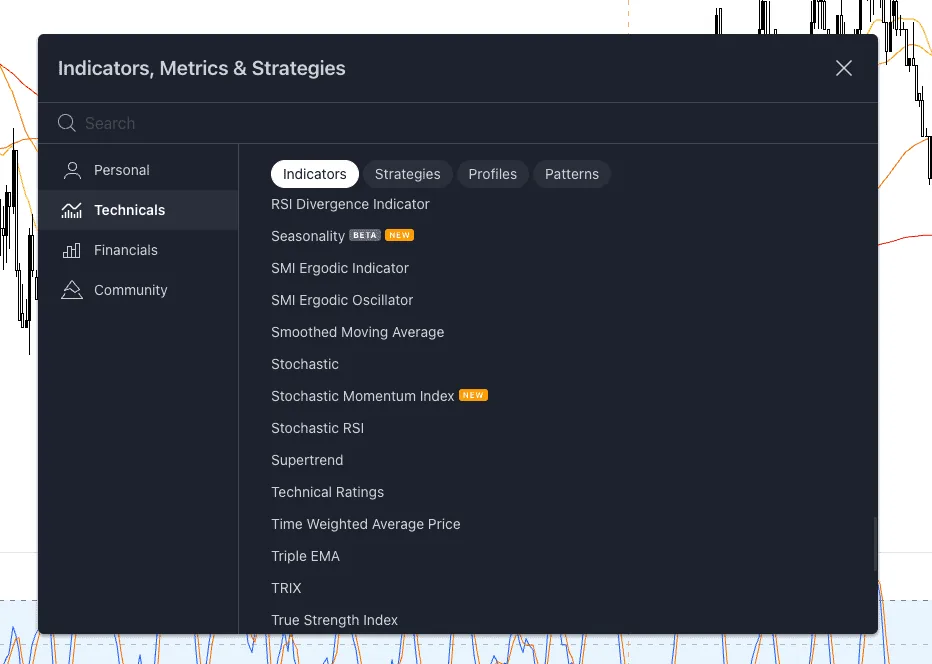
Task: Click the indicator list scrollbar thumb
Action: [875, 545]
